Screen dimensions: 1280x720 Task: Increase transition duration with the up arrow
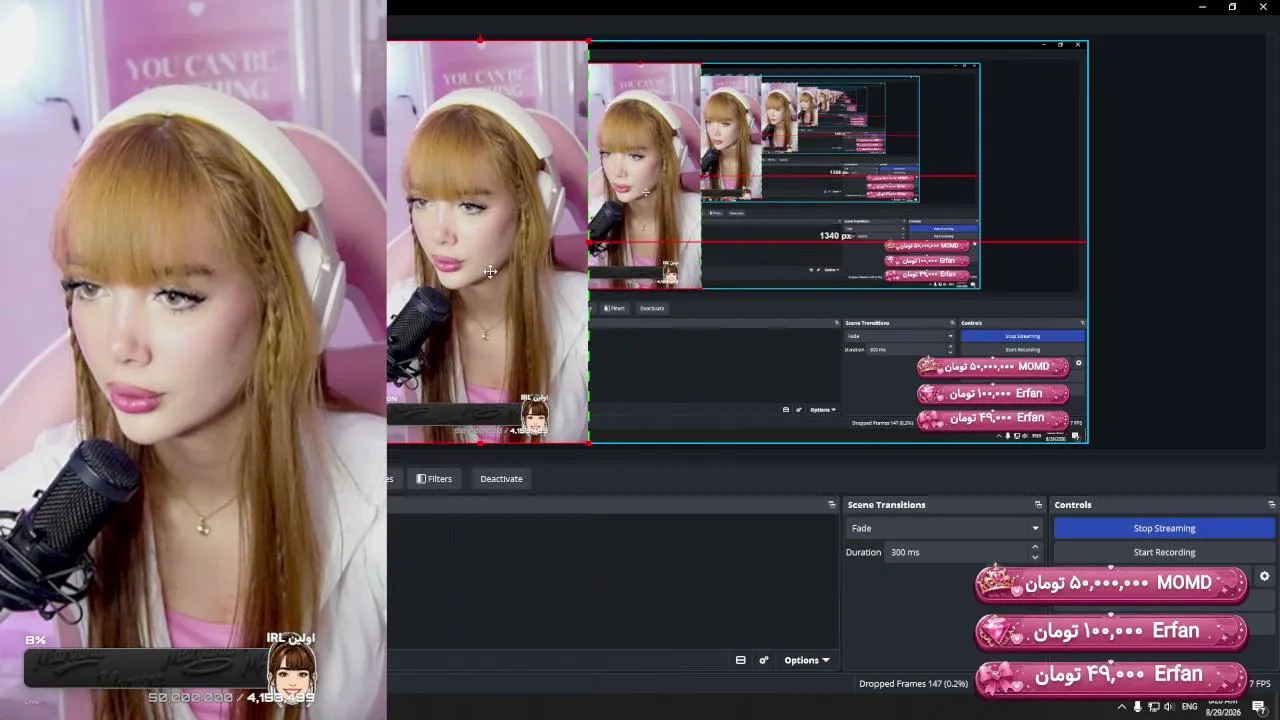coord(1035,547)
